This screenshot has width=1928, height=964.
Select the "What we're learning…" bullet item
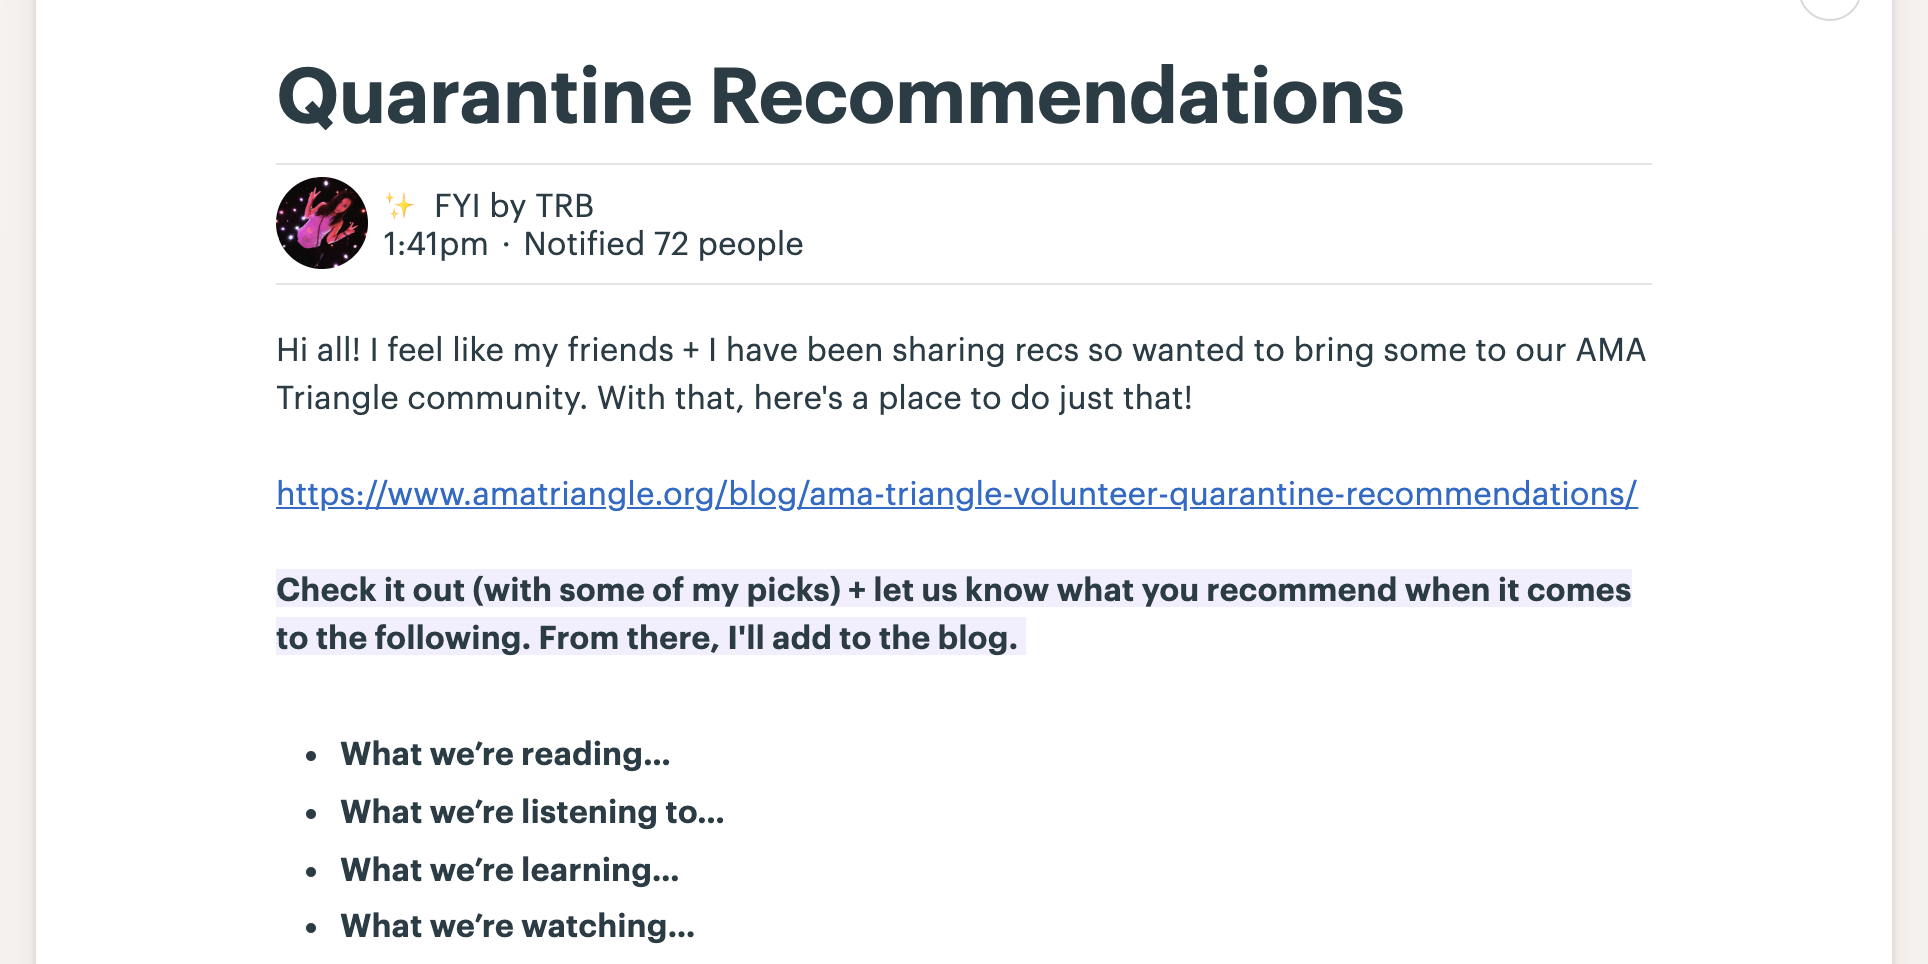(x=509, y=870)
